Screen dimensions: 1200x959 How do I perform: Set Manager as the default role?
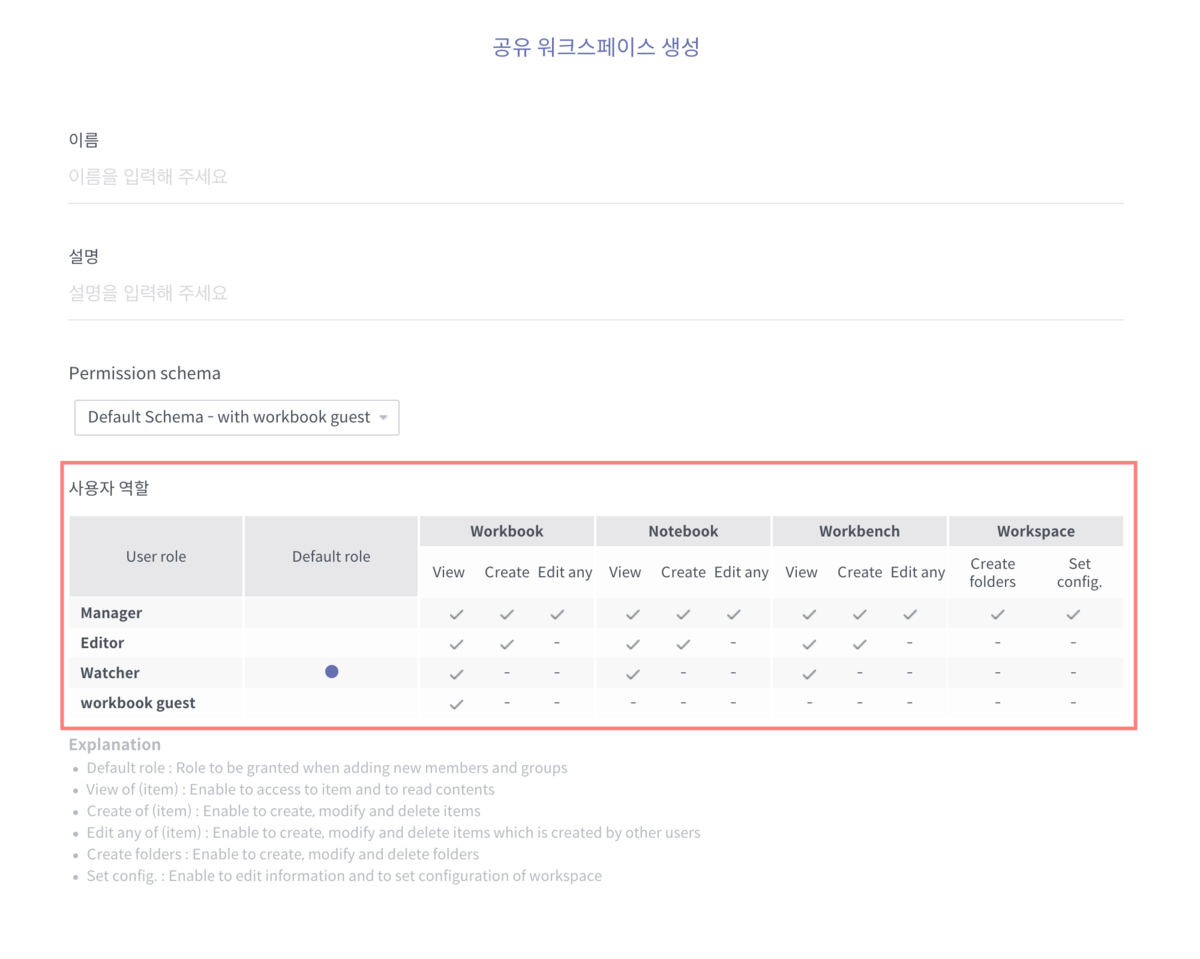tap(331, 613)
